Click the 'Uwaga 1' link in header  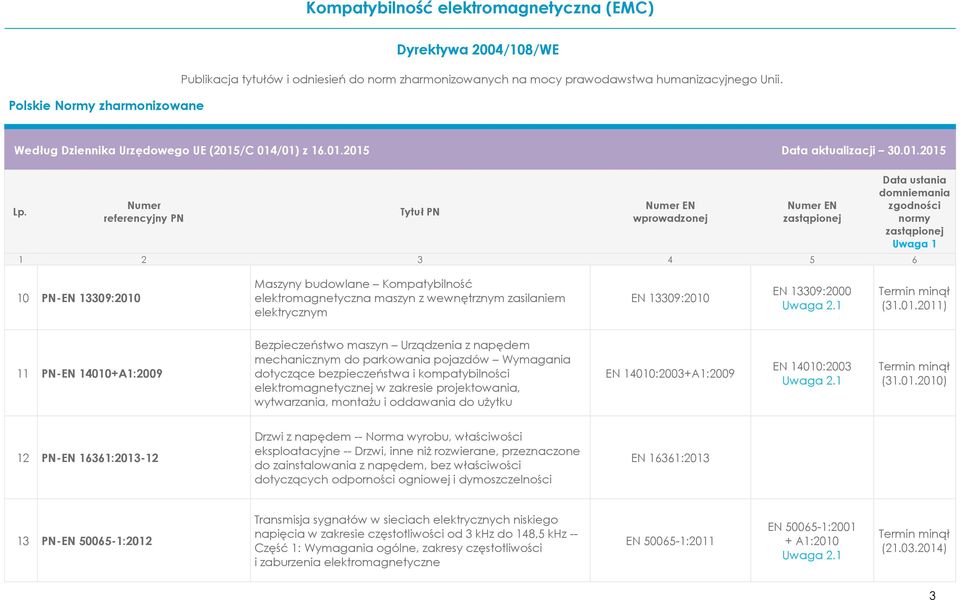[x=914, y=244]
